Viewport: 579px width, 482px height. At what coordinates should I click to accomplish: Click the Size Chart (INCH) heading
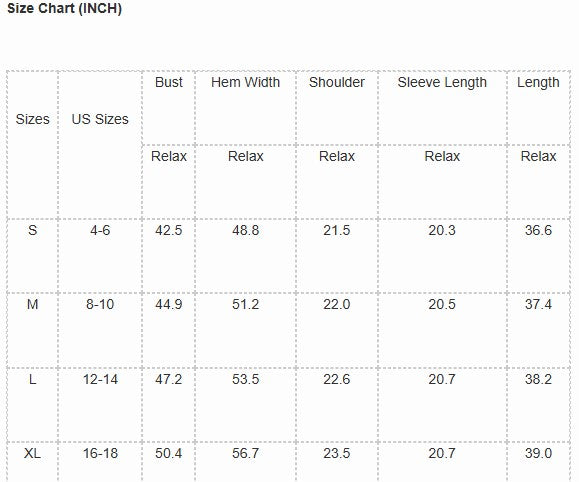(x=65, y=8)
